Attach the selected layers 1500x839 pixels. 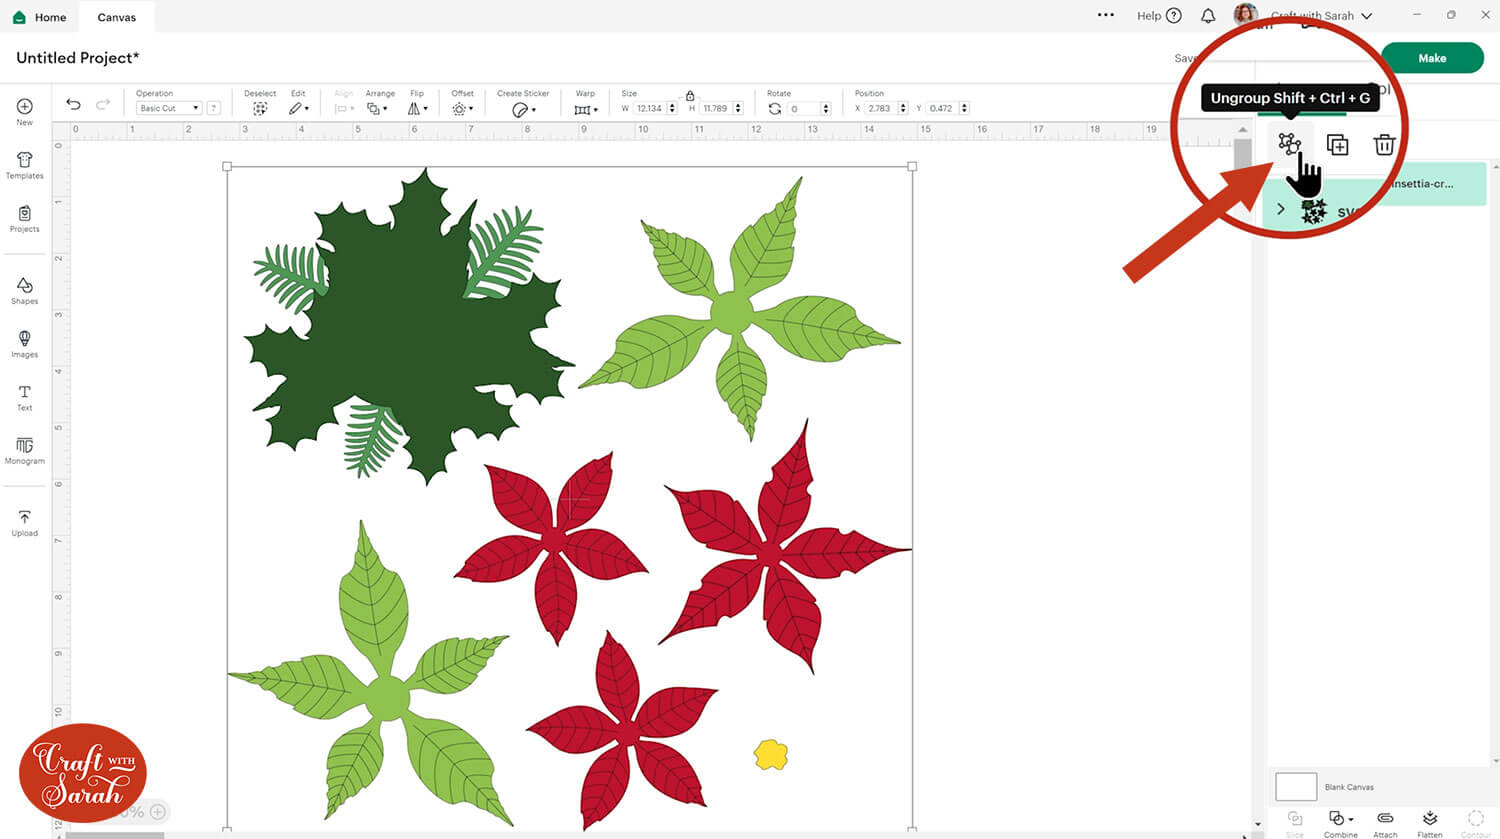[1385, 822]
